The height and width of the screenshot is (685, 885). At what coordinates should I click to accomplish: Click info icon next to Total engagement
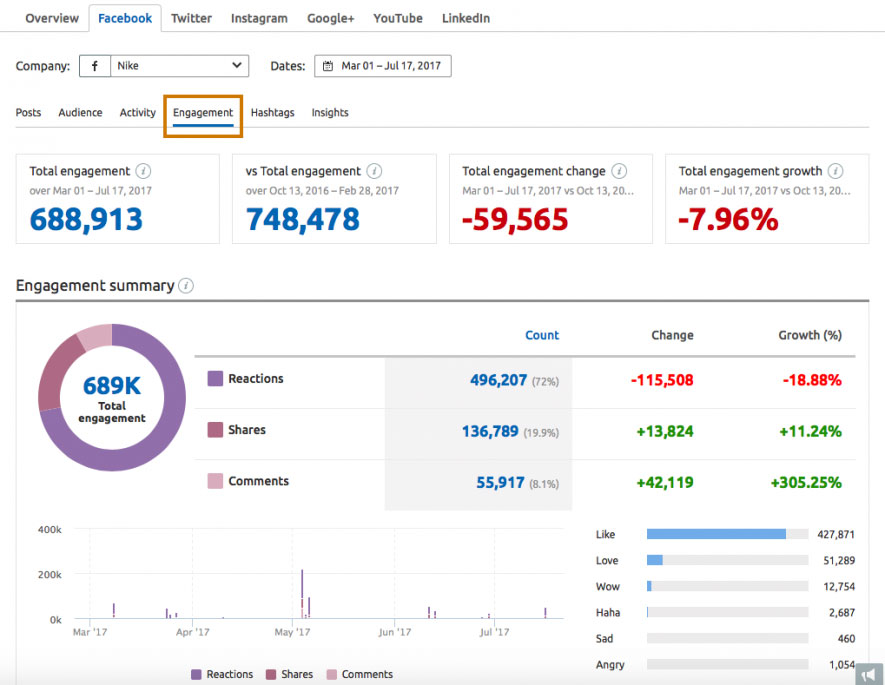click(x=143, y=171)
